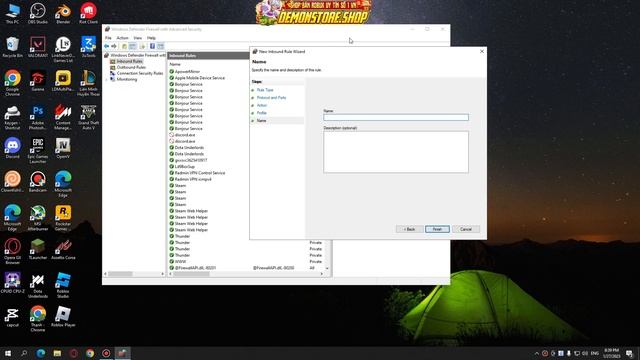The width and height of the screenshot is (640, 360).
Task: Open the Grand Theft Auto V shortcut
Action: click(88, 117)
